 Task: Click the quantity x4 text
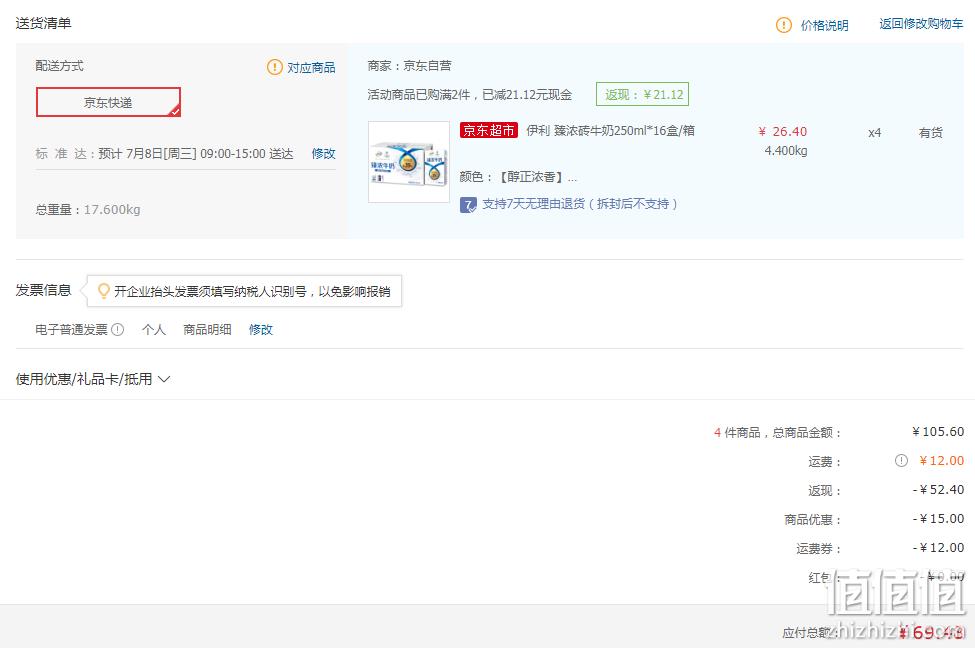point(874,132)
